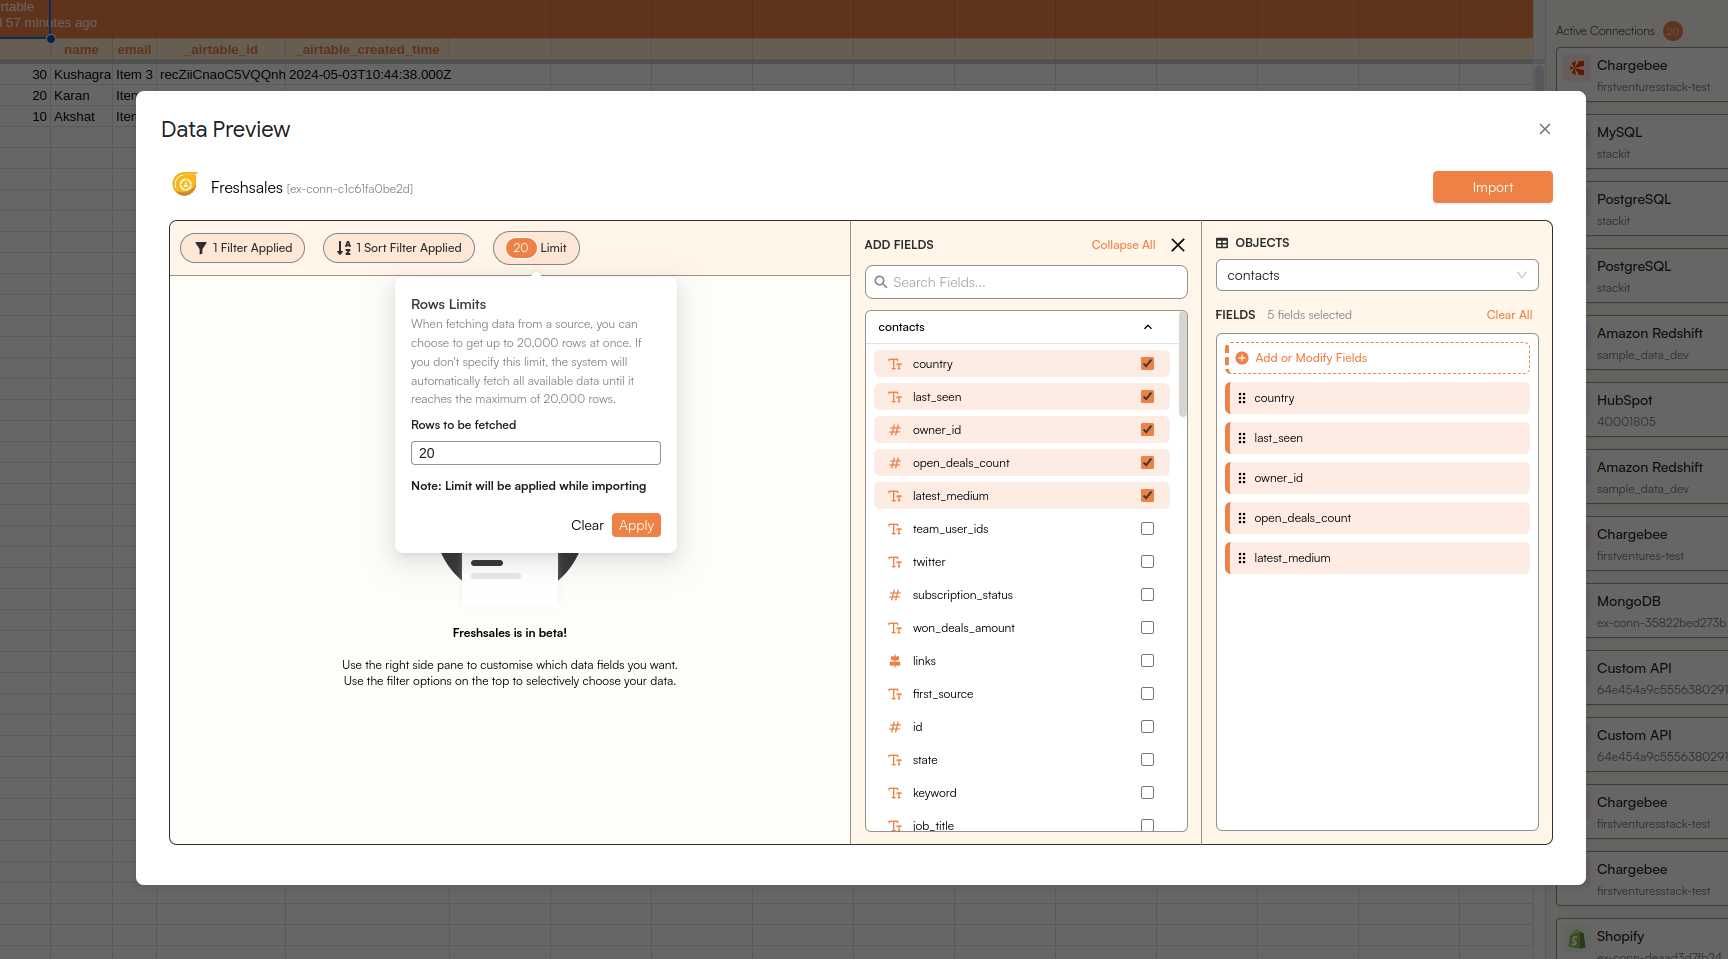Viewport: 1728px width, 959px height.
Task: Click the drag handle of selected last_seen field
Action: [x=1242, y=438]
